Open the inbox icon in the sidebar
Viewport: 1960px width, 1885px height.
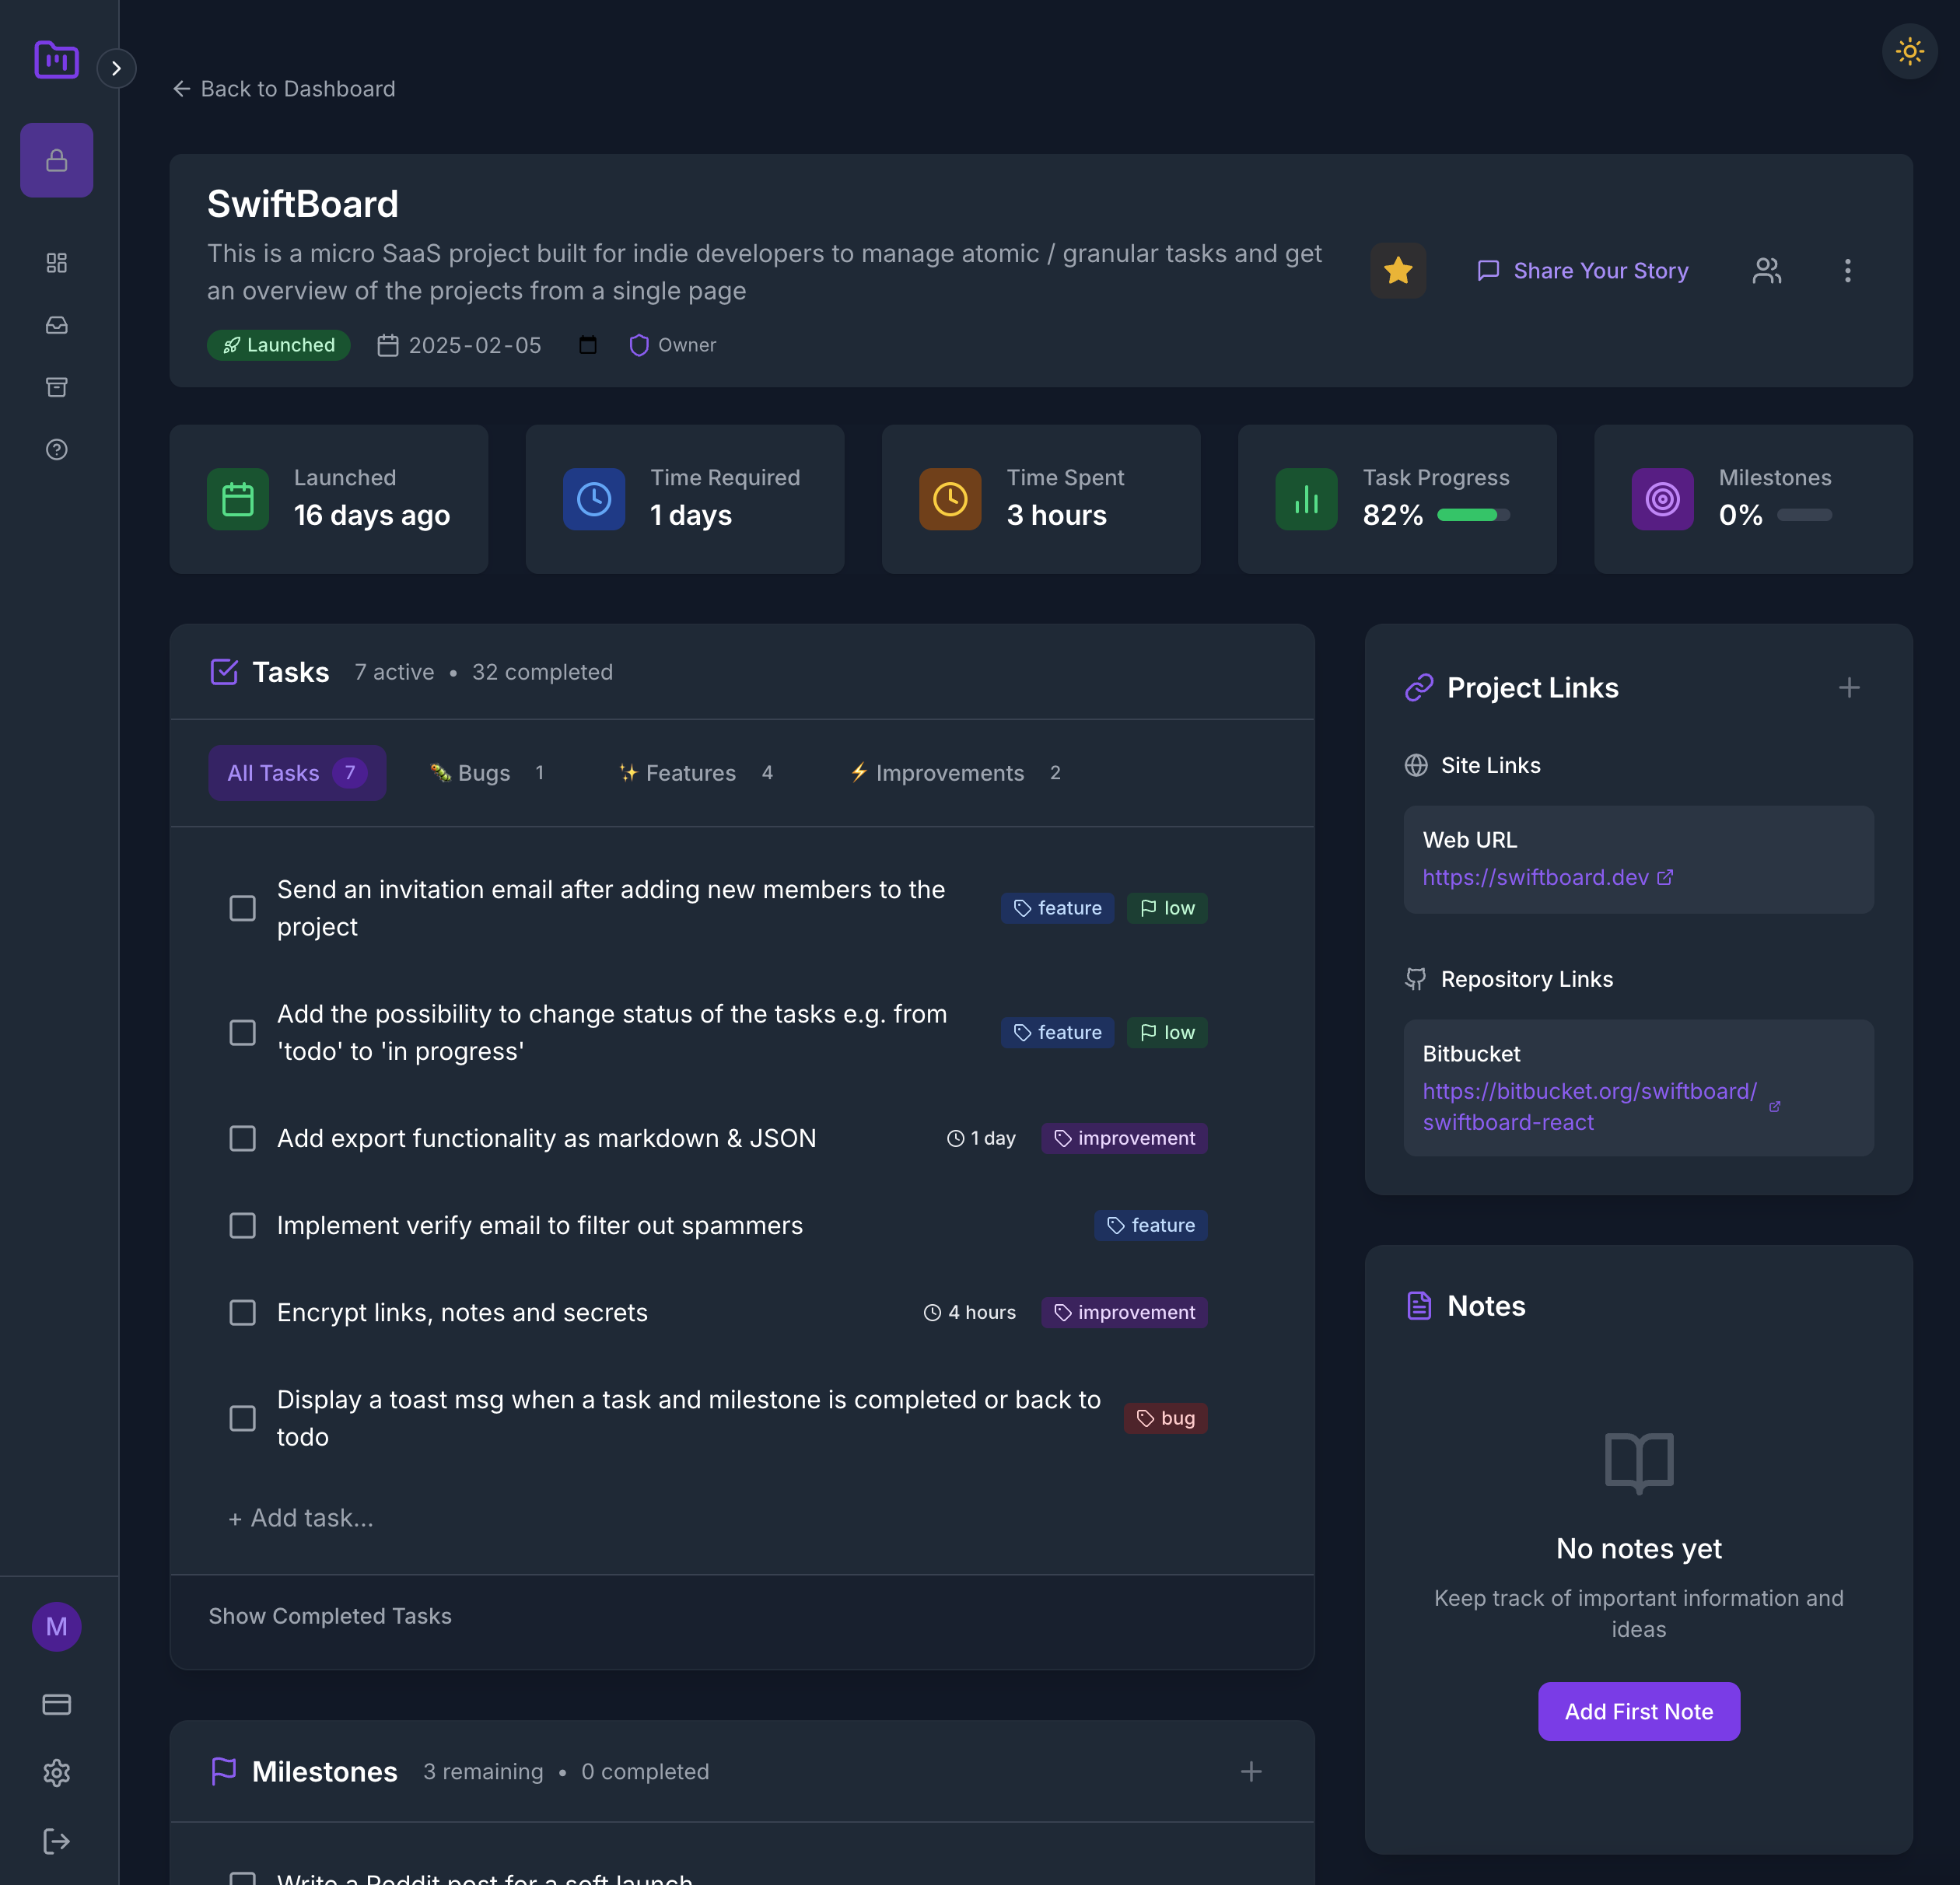(x=56, y=325)
